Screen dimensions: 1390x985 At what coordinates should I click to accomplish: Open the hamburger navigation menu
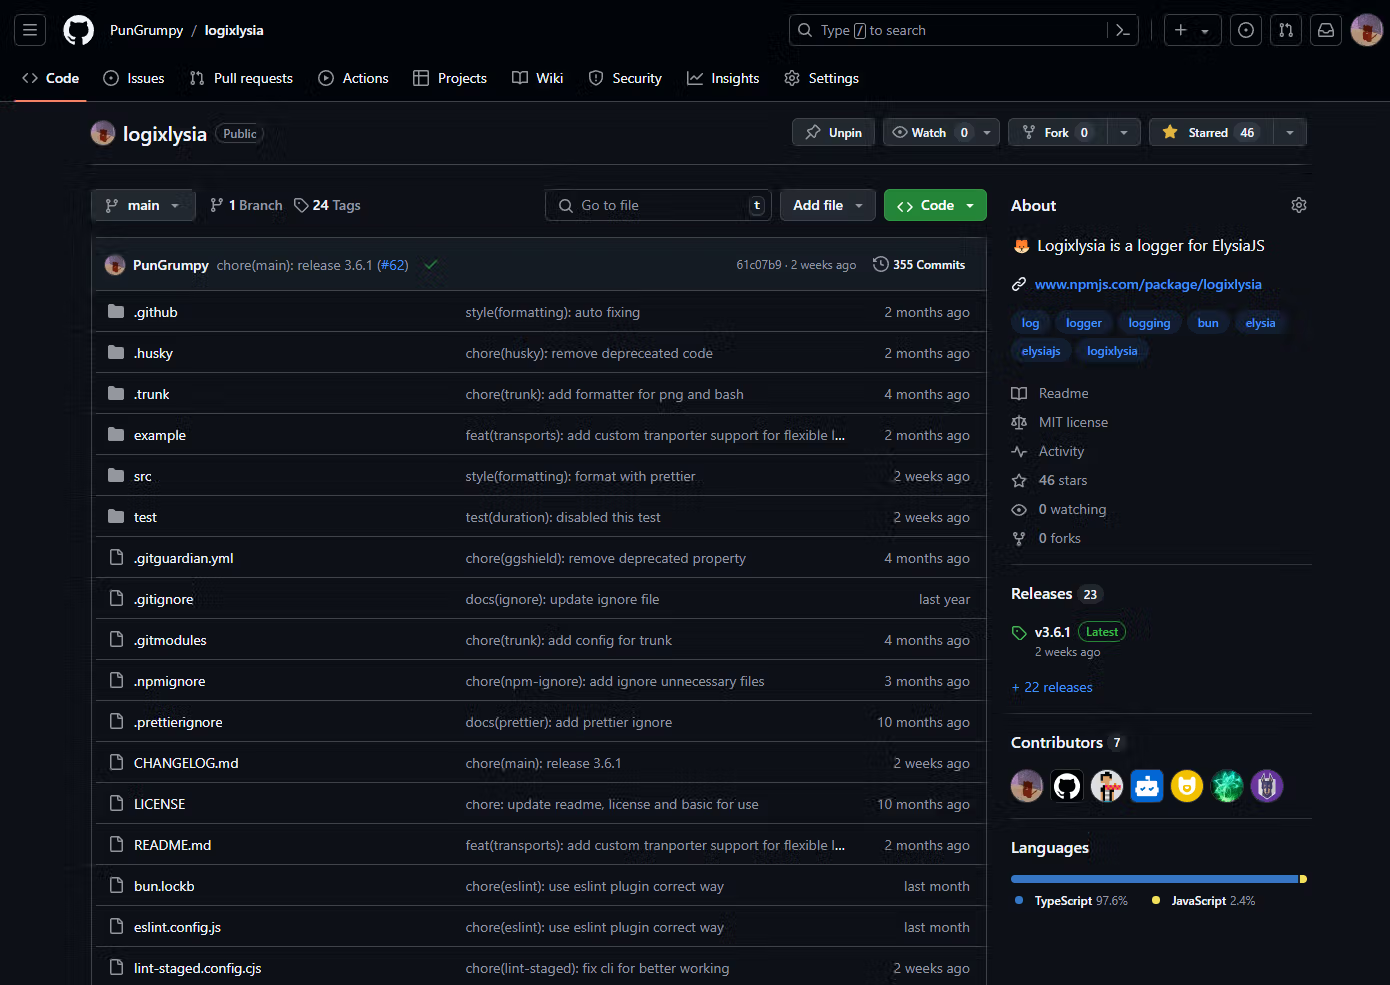pyautogui.click(x=30, y=30)
